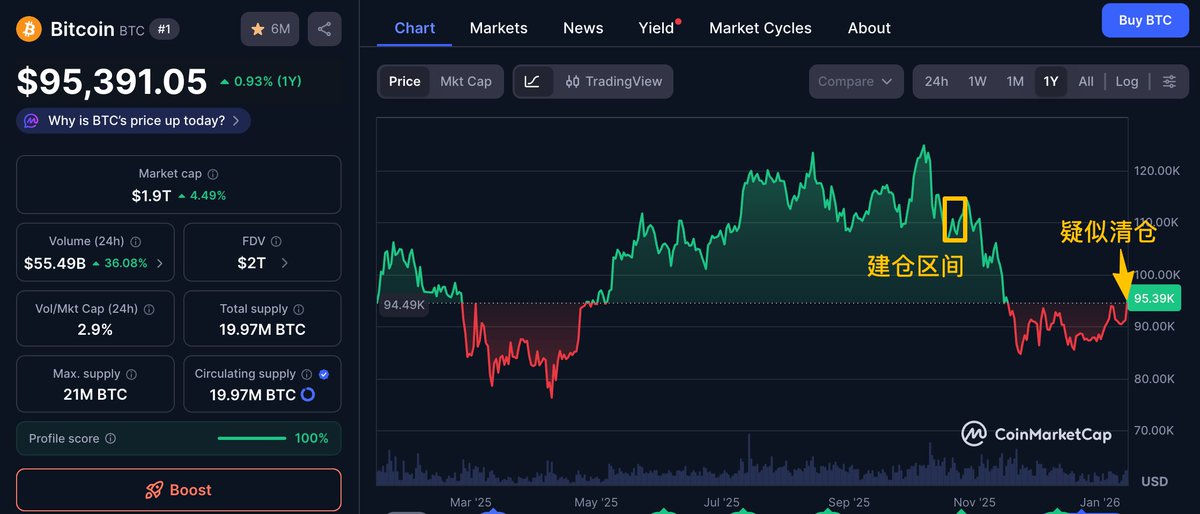The height and width of the screenshot is (514, 1200).
Task: Click the Buy BTC button
Action: 1145,20
